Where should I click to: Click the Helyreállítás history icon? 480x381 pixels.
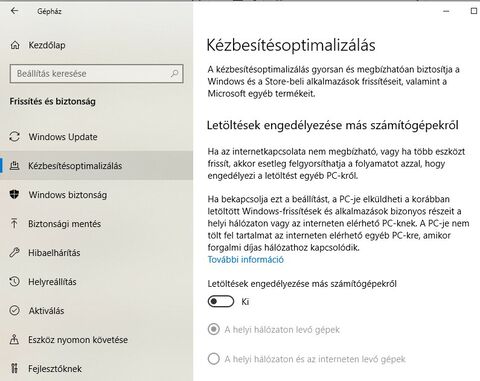click(14, 281)
